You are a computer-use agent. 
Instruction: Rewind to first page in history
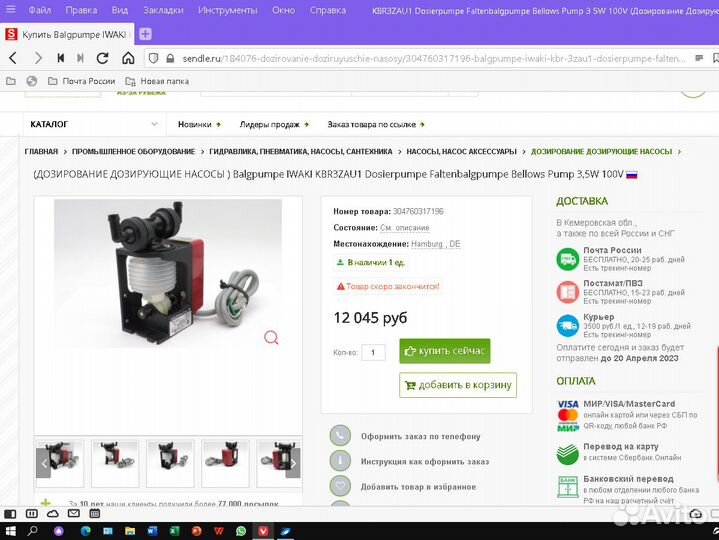tap(61, 58)
